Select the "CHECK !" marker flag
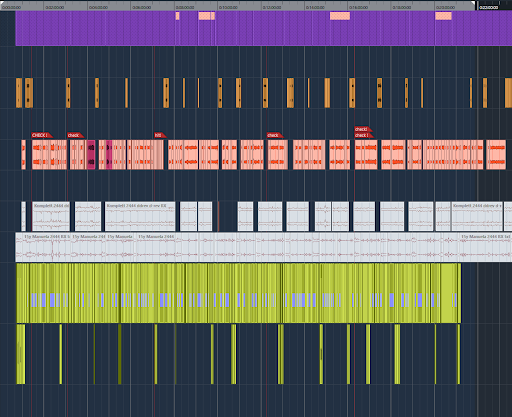Image resolution: width=512 pixels, height=417 pixels. pos(42,135)
